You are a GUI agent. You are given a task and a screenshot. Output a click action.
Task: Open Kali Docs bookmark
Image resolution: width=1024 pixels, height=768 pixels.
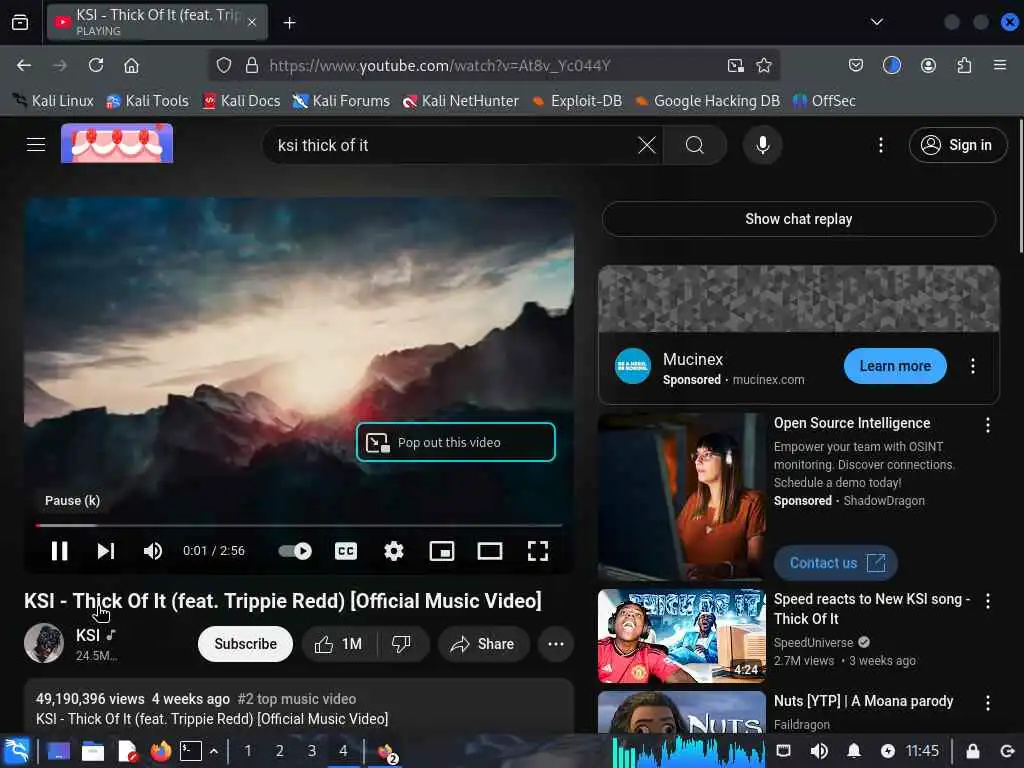[241, 101]
